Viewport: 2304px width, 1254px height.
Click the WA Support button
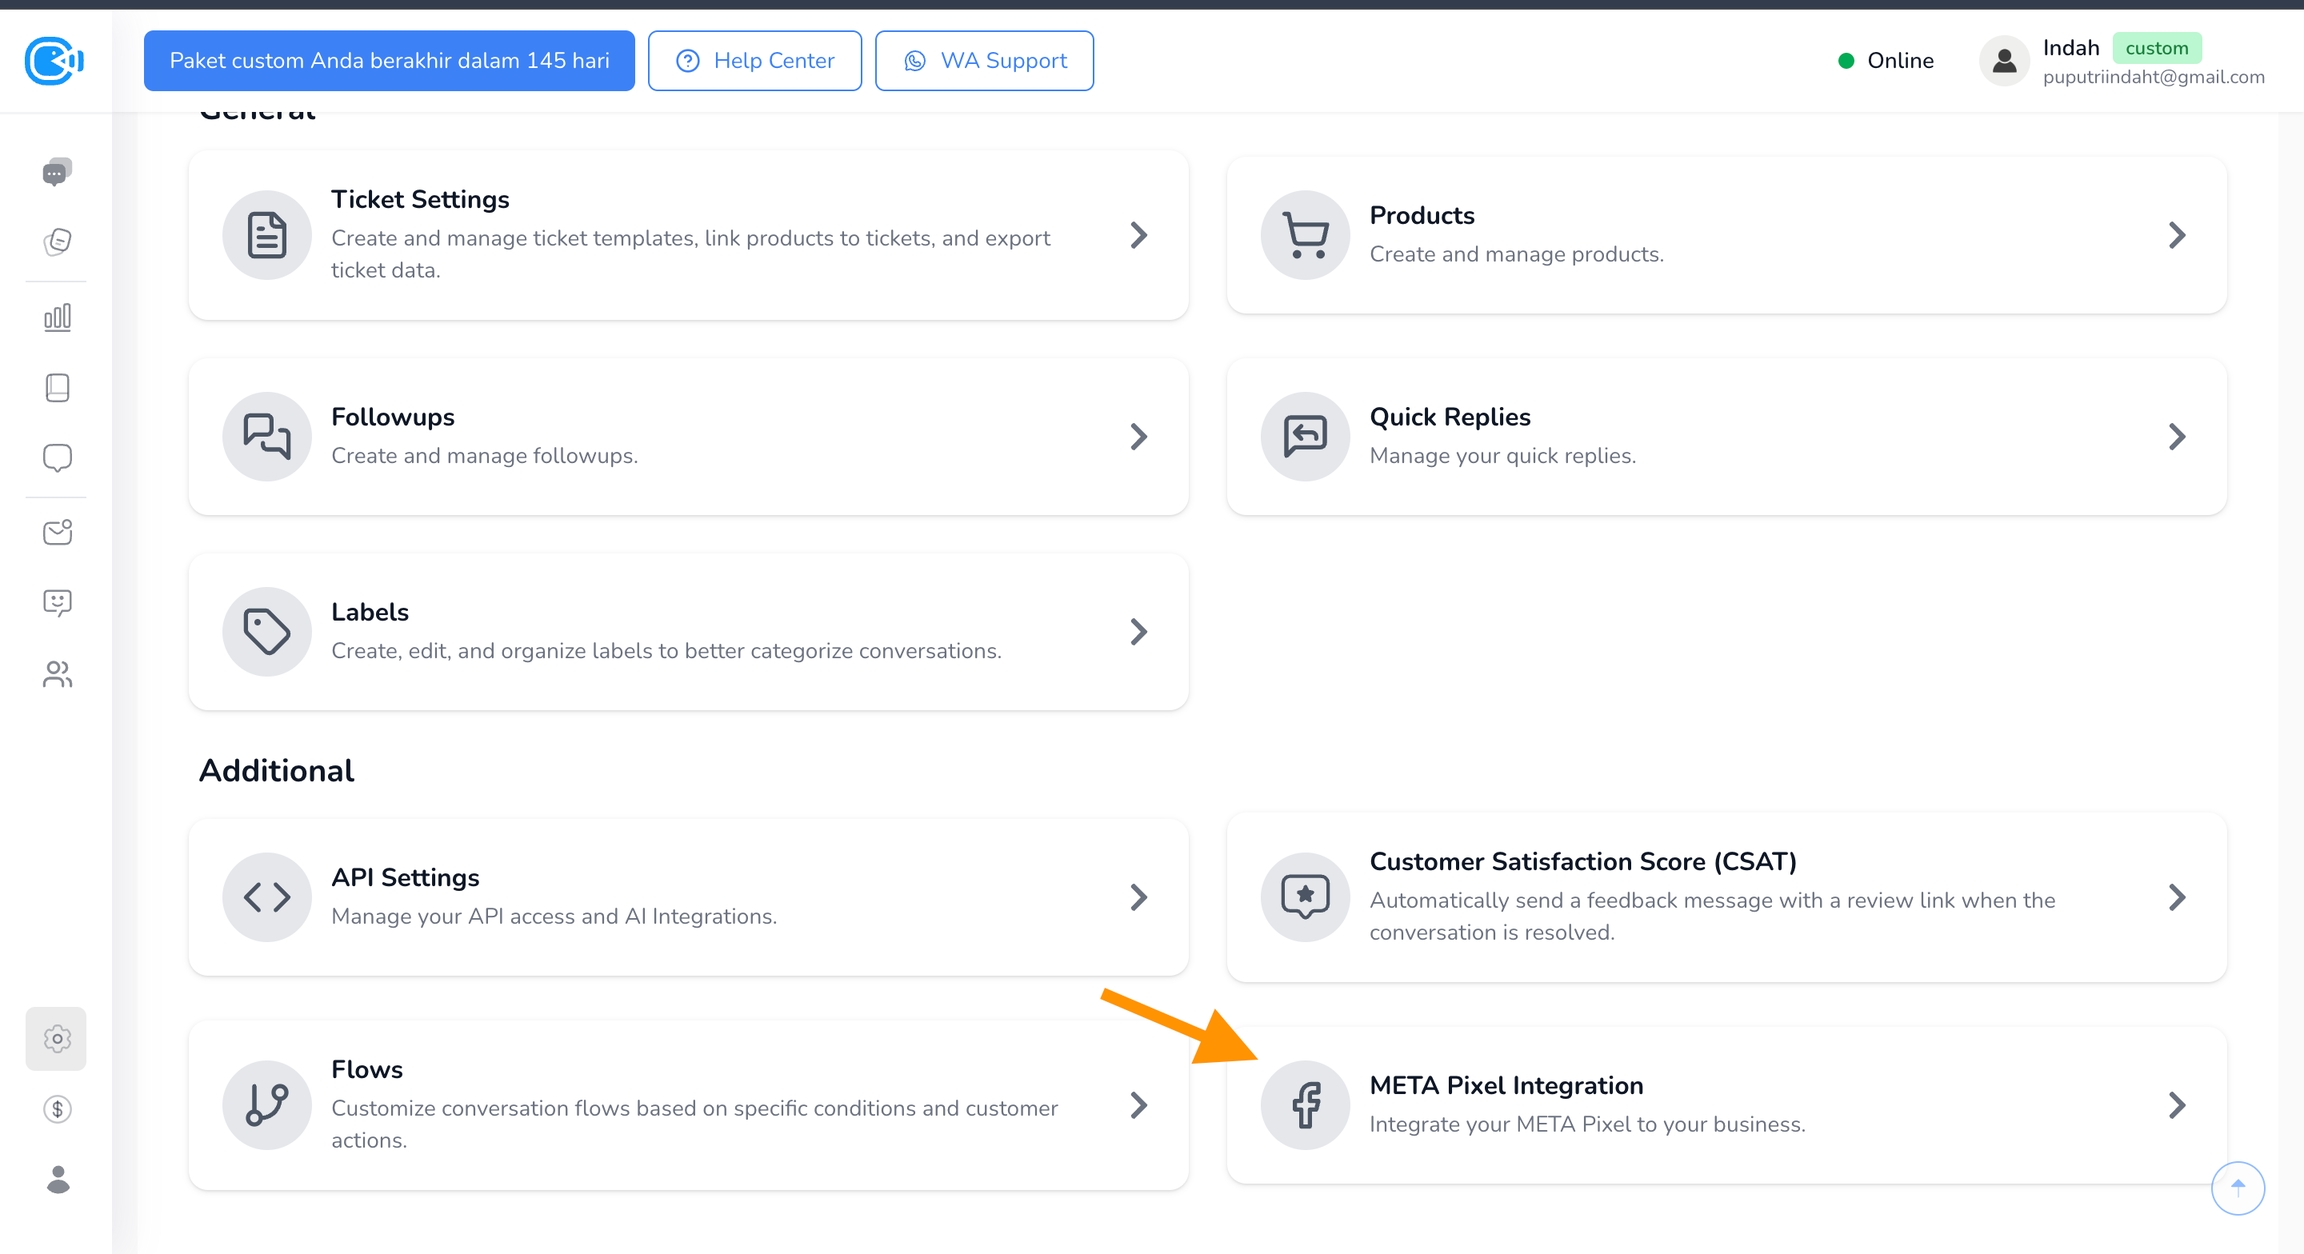pyautogui.click(x=984, y=61)
